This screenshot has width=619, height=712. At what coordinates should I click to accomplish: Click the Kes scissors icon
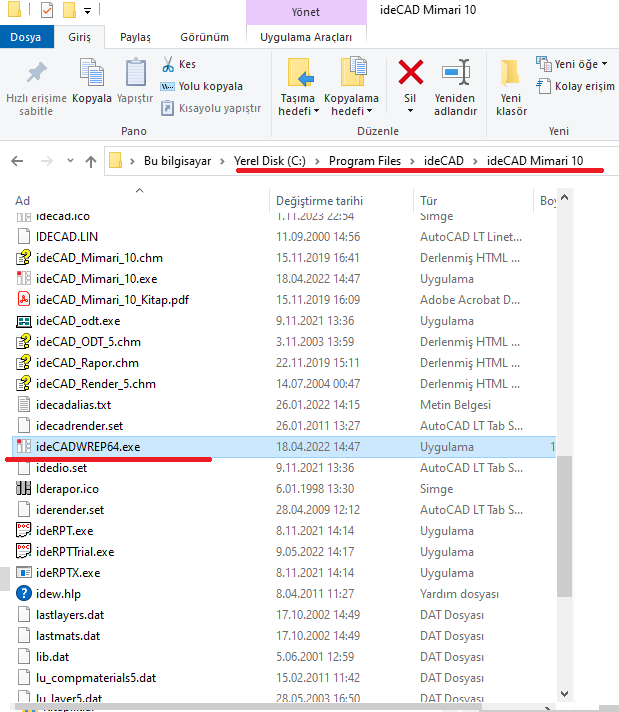tap(168, 64)
